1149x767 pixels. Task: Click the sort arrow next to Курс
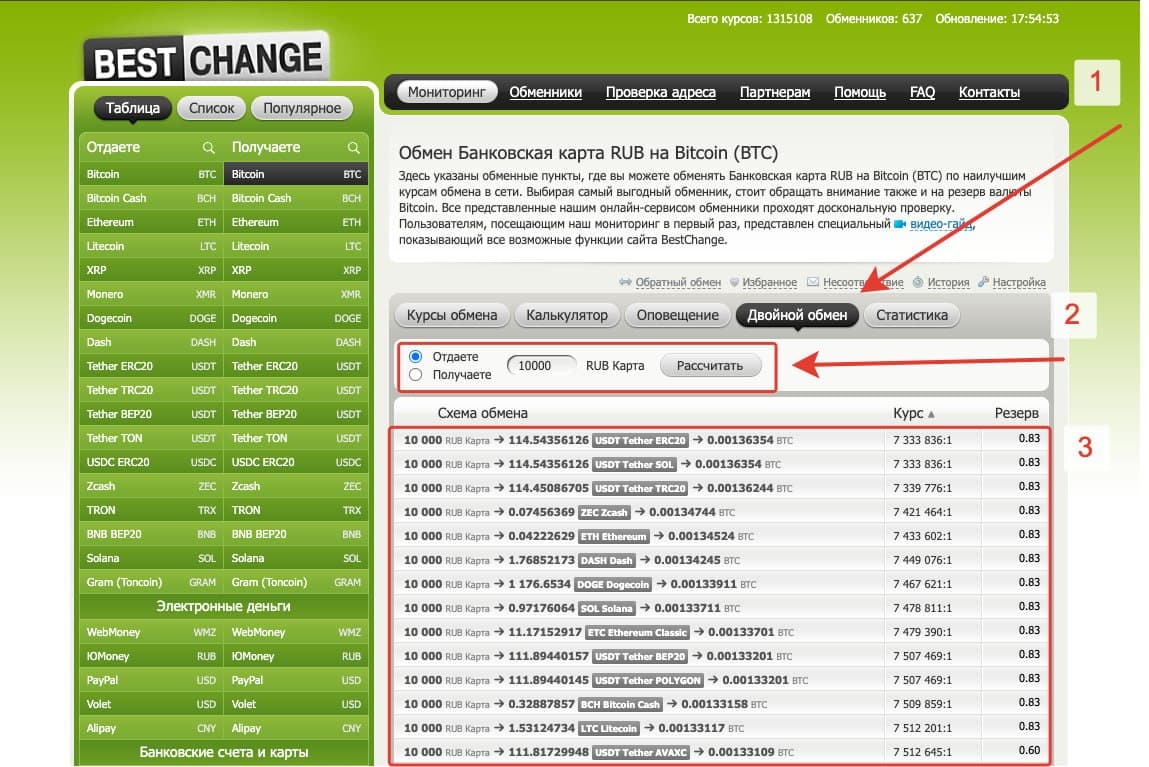931,415
